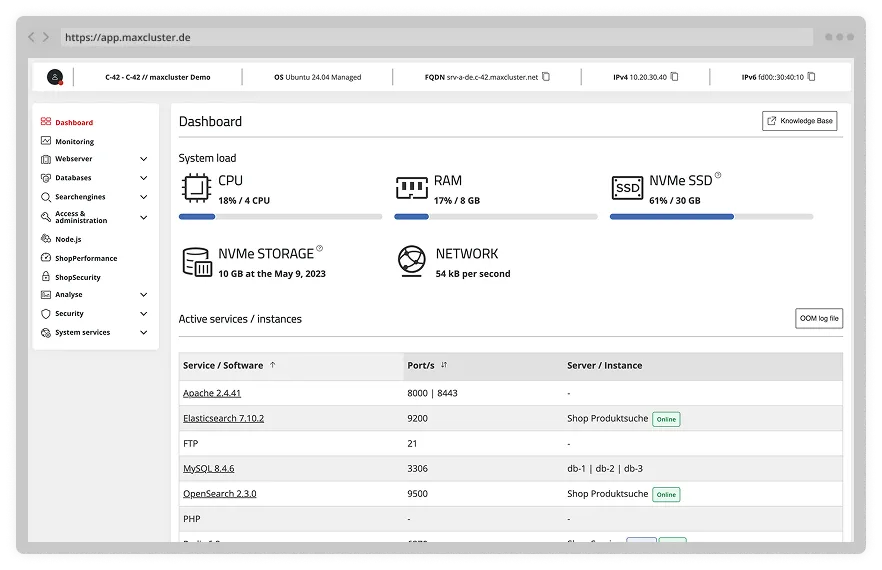The width and height of the screenshot is (882, 570).
Task: Open NVMe STORAGE help info icon
Action: [320, 248]
